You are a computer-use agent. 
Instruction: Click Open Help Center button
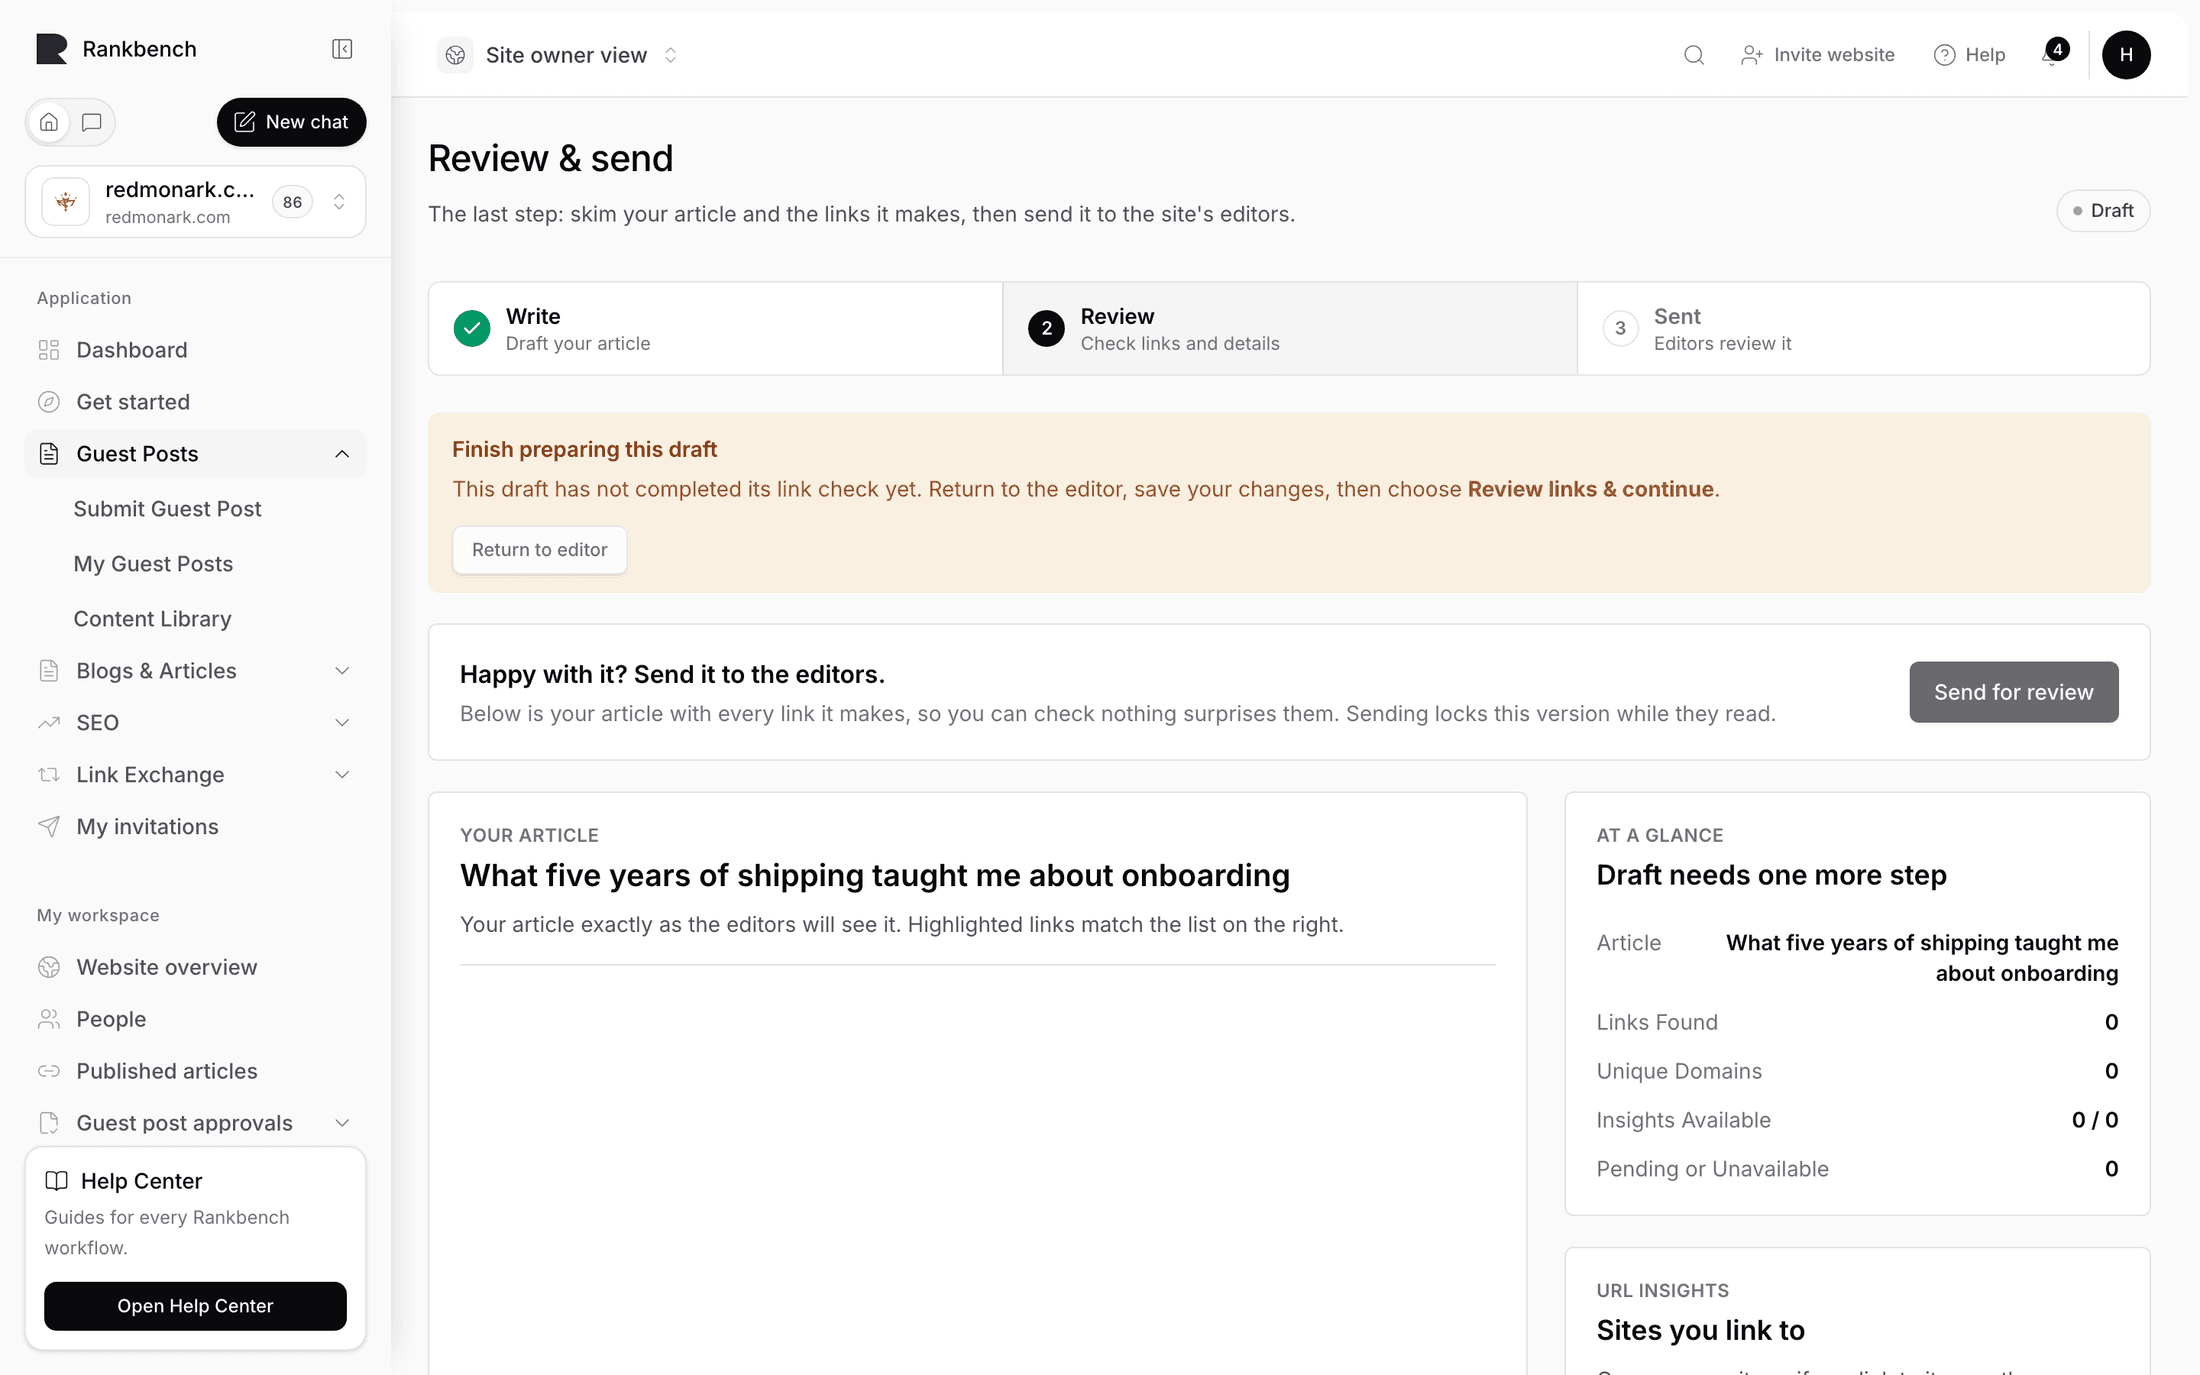pos(195,1306)
